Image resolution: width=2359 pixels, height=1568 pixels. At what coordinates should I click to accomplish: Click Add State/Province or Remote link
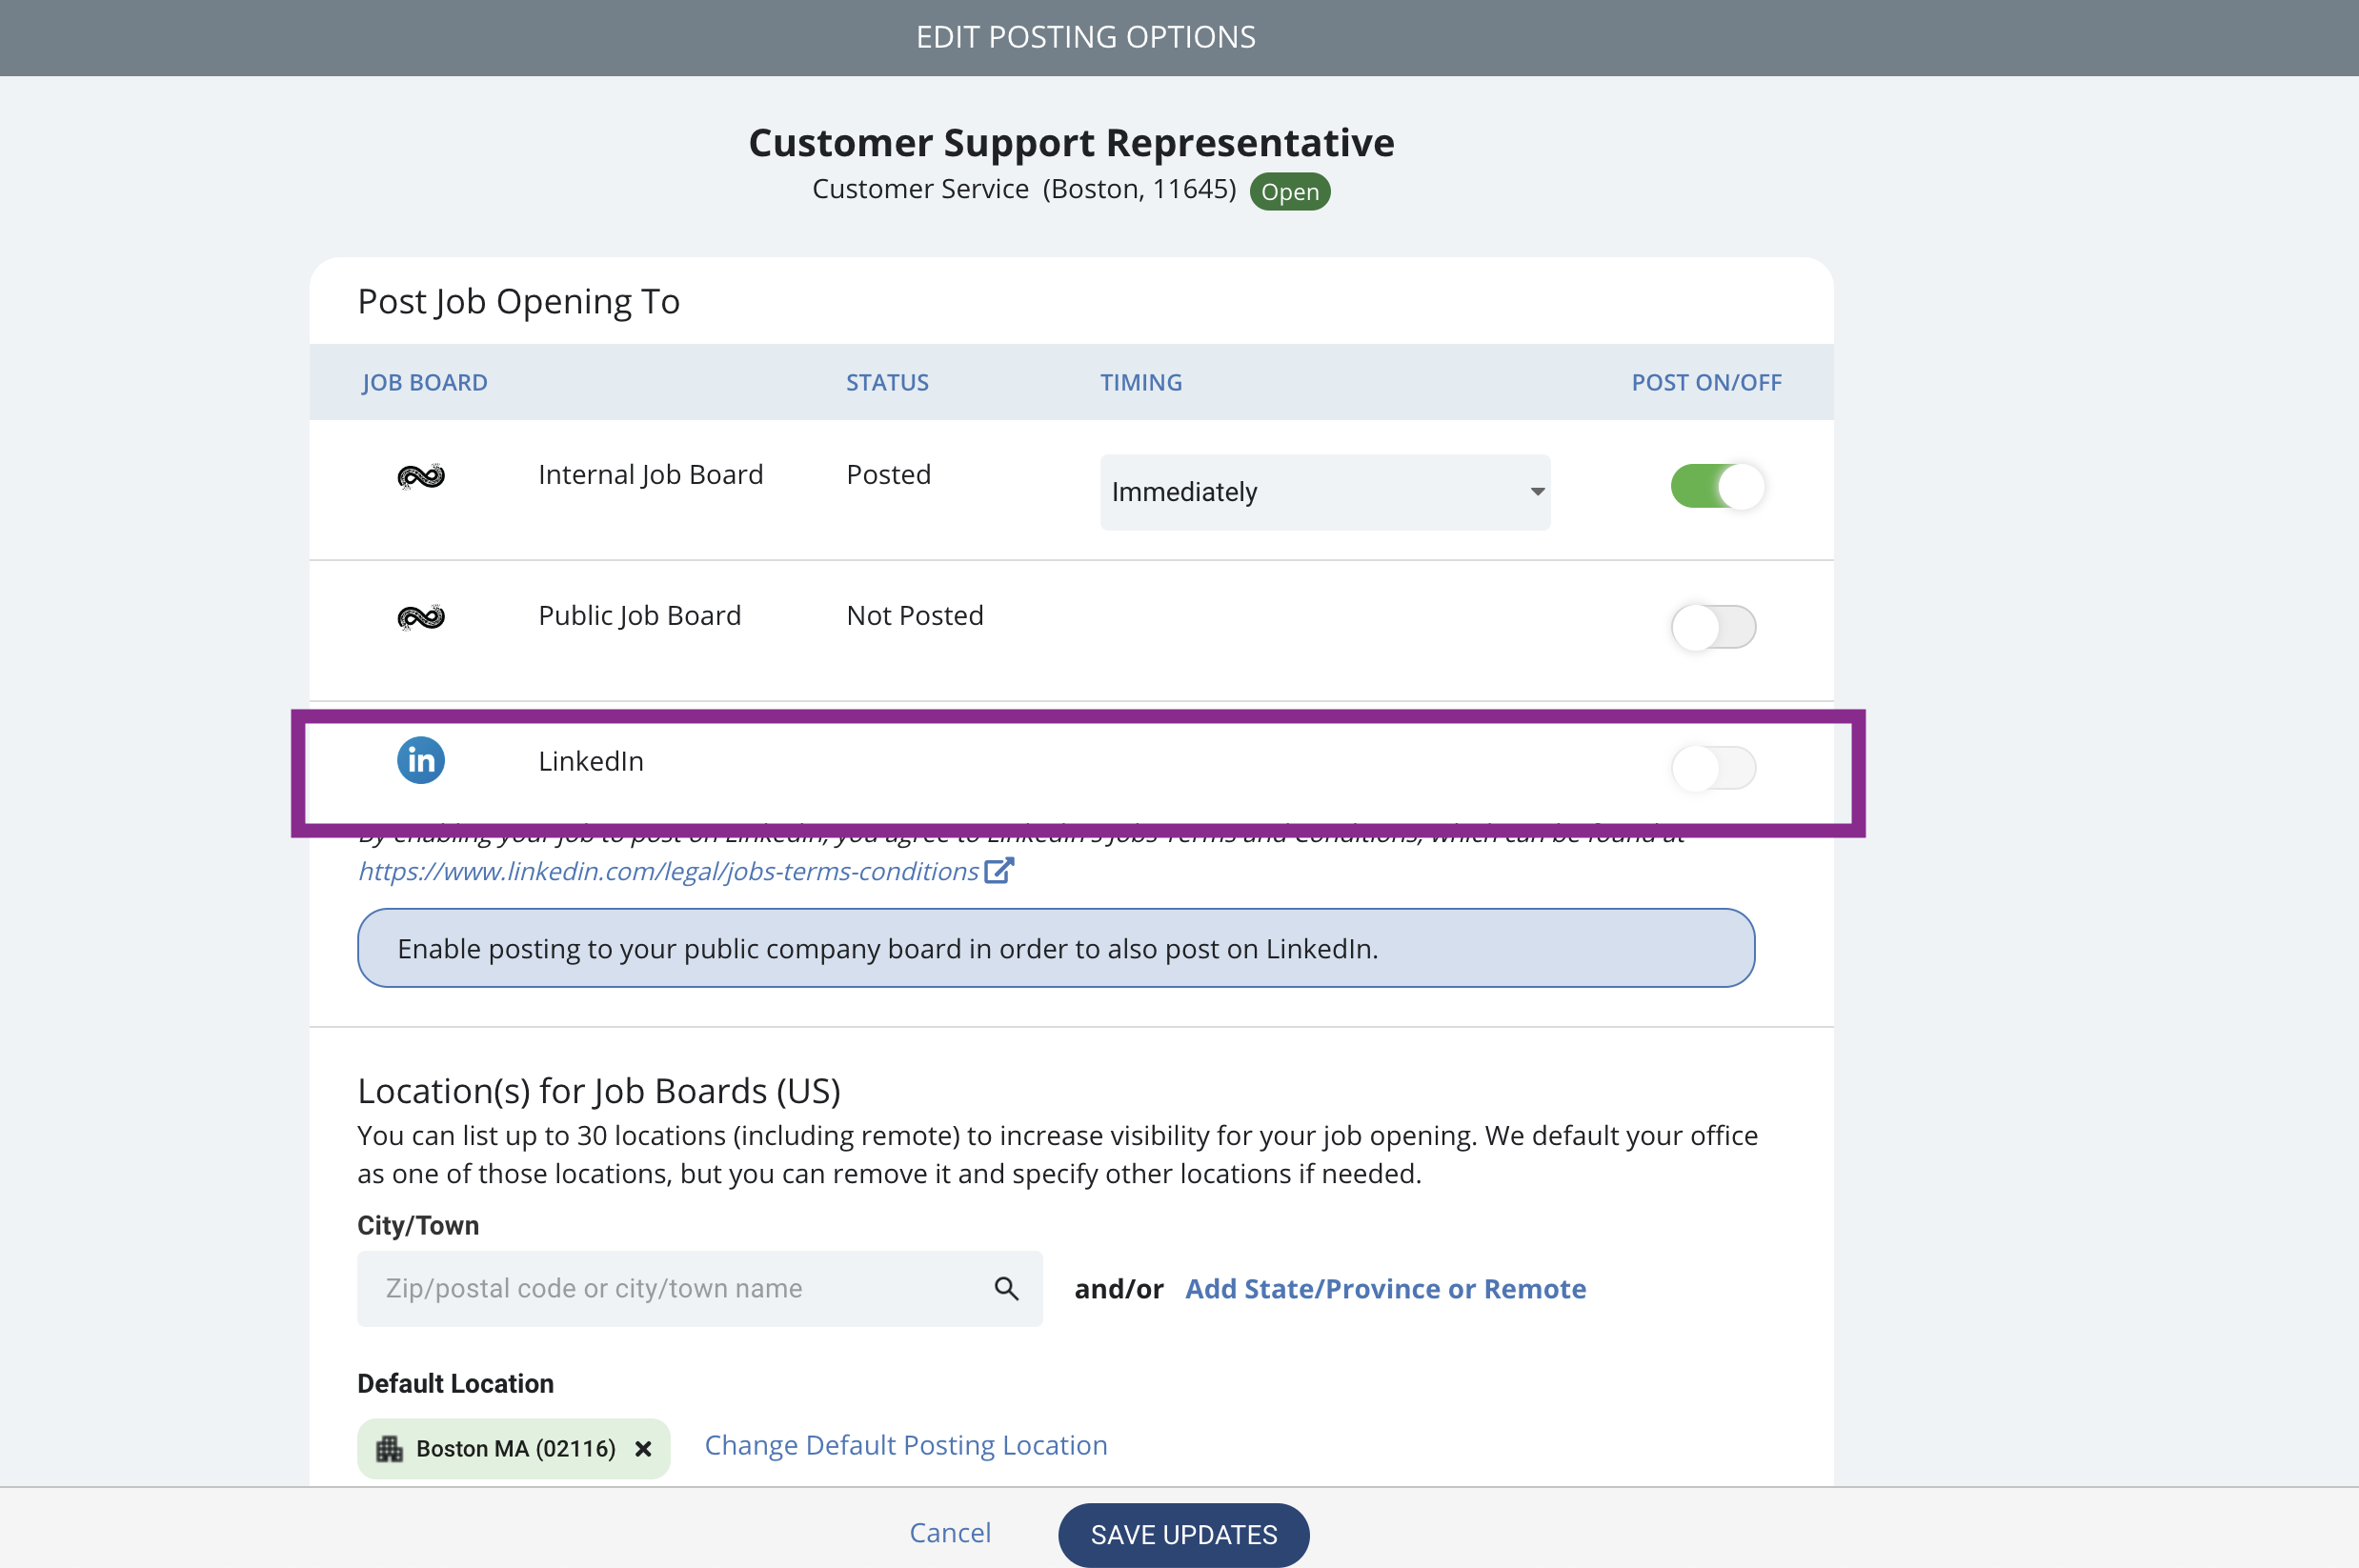point(1385,1289)
